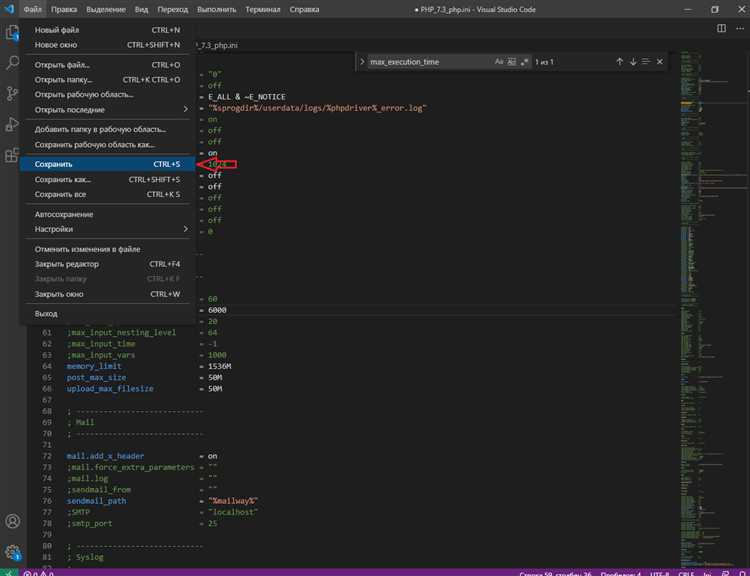Open editor More Actions ellipsis
Viewport: 750px width, 576px height.
(x=740, y=29)
